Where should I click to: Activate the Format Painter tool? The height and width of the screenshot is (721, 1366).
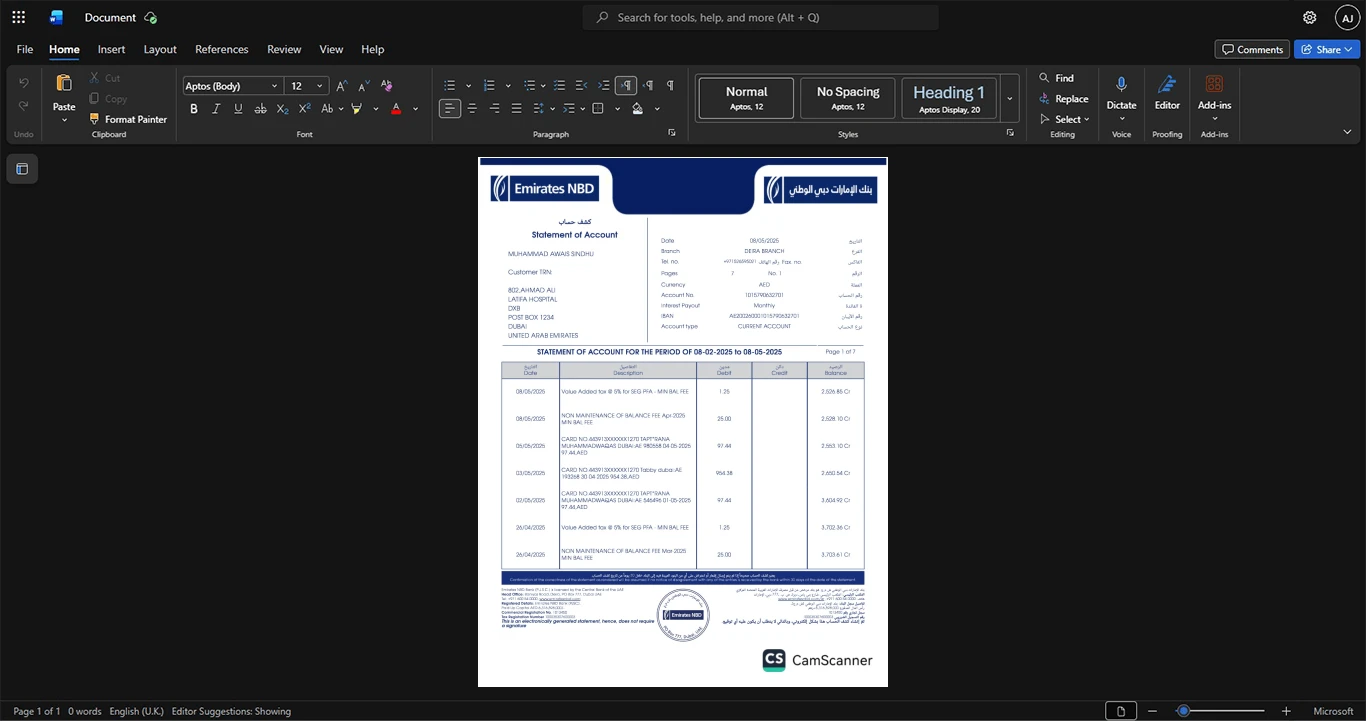(128, 119)
